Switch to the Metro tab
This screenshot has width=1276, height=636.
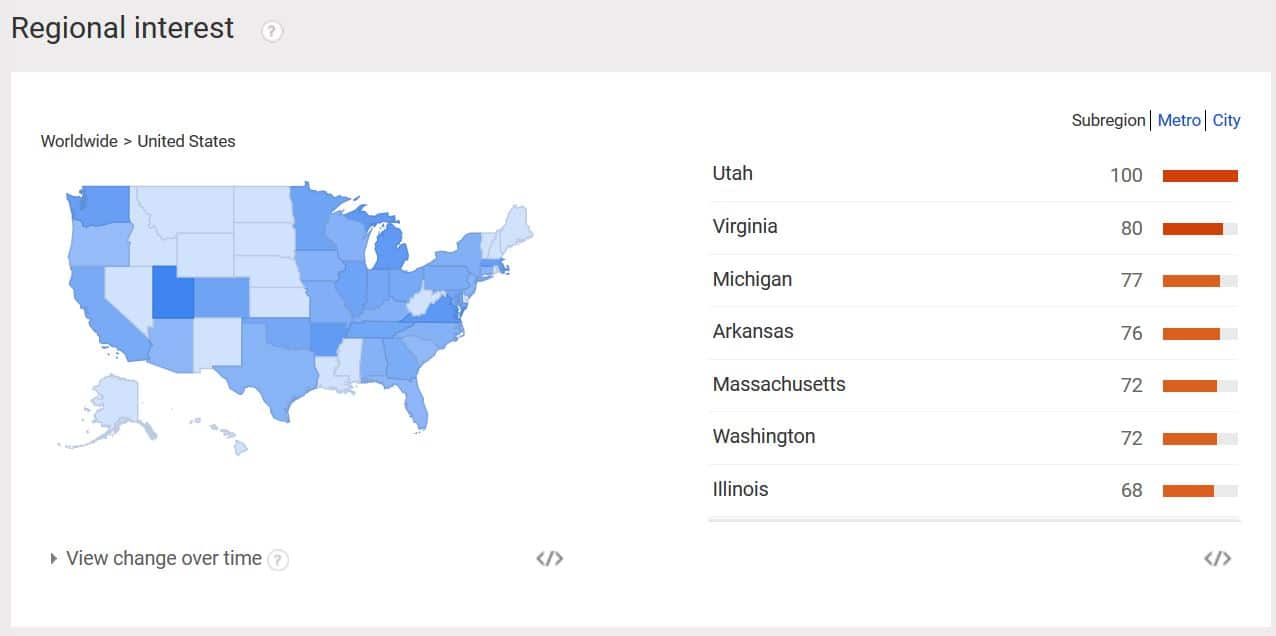(1179, 120)
